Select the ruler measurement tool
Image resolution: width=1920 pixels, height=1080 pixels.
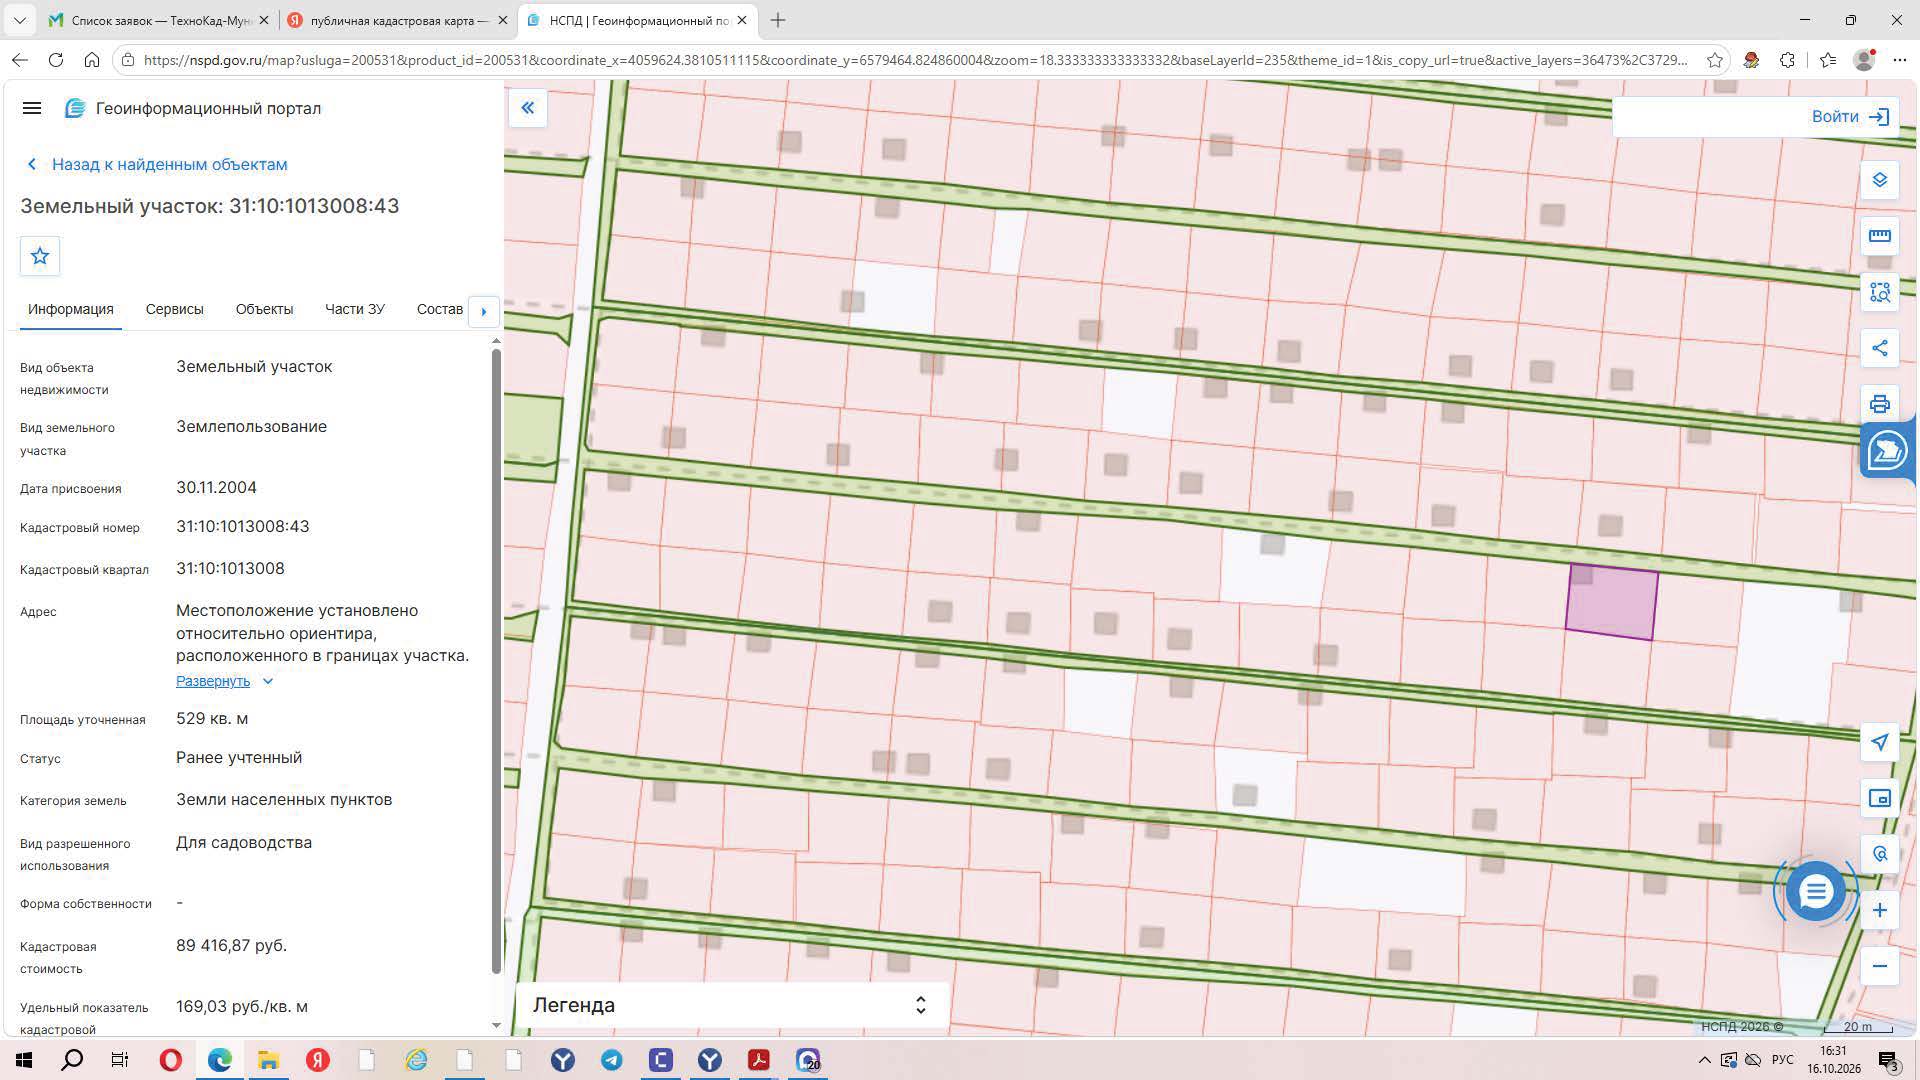[1880, 236]
